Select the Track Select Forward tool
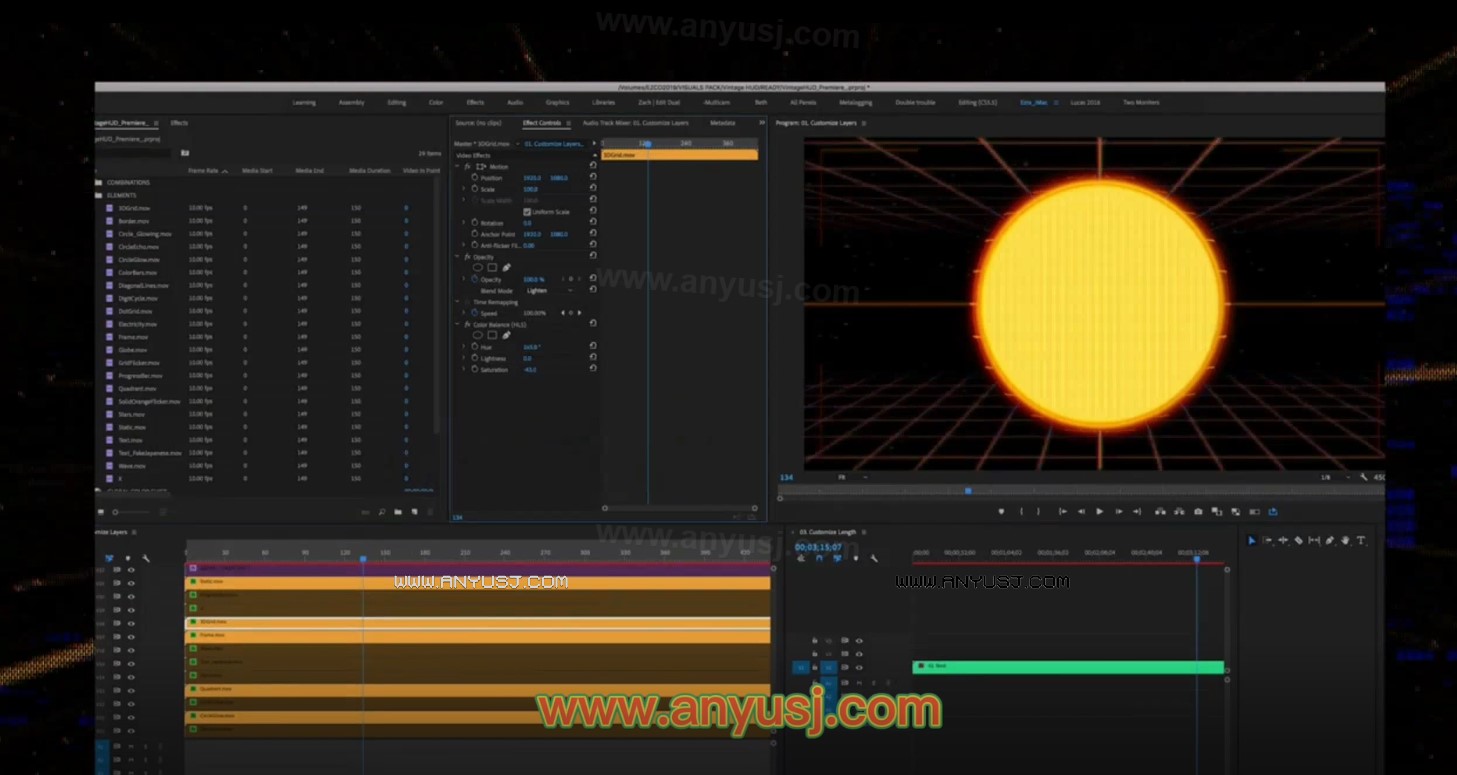This screenshot has width=1457, height=775. tap(1267, 541)
